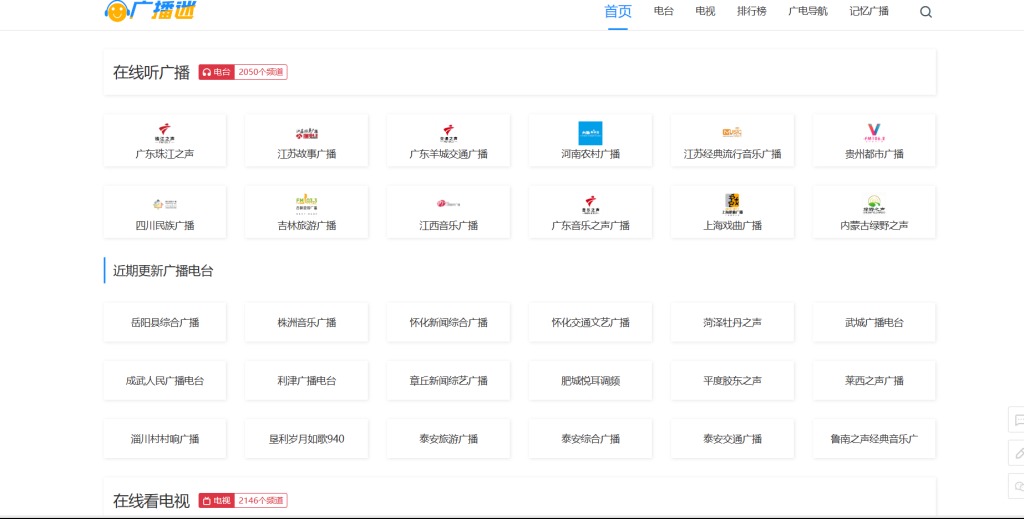
Task: Click the comment icon on right edge
Action: 1017,420
